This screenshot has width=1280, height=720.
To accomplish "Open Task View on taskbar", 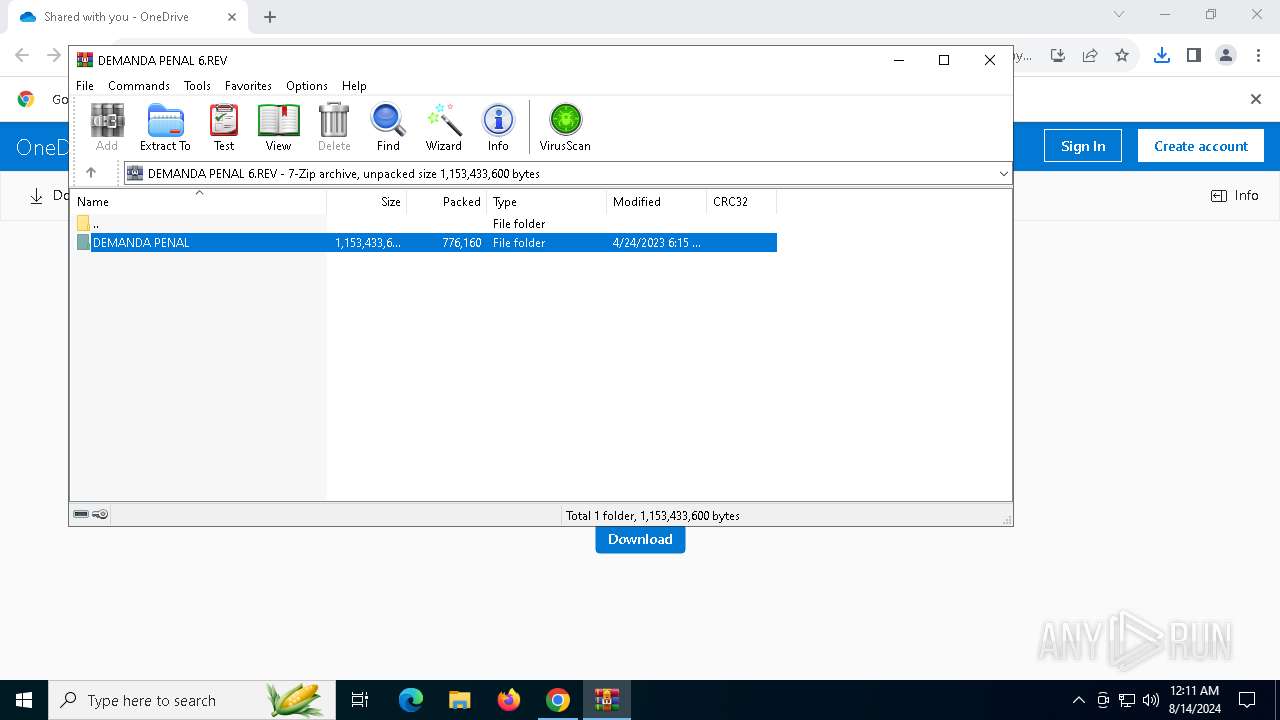I will pyautogui.click(x=360, y=700).
